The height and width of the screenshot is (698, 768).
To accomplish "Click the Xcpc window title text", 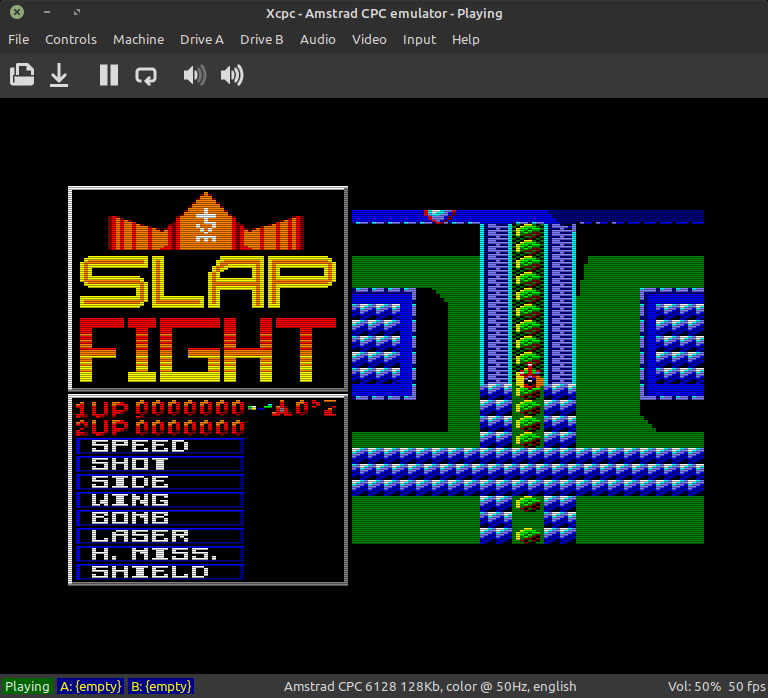I will [384, 13].
